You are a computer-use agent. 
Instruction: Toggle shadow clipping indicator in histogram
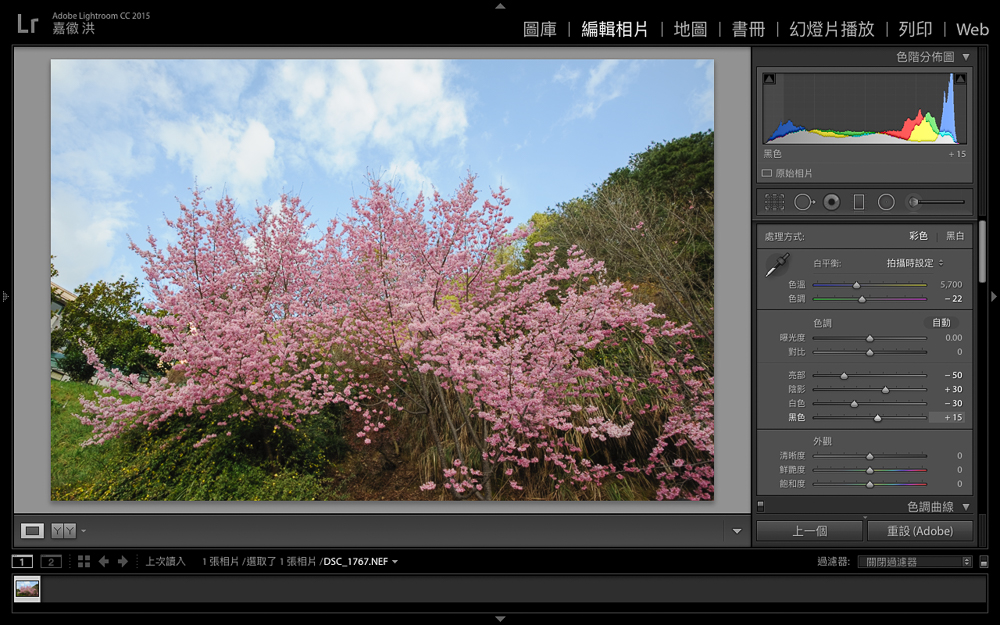coord(768,79)
